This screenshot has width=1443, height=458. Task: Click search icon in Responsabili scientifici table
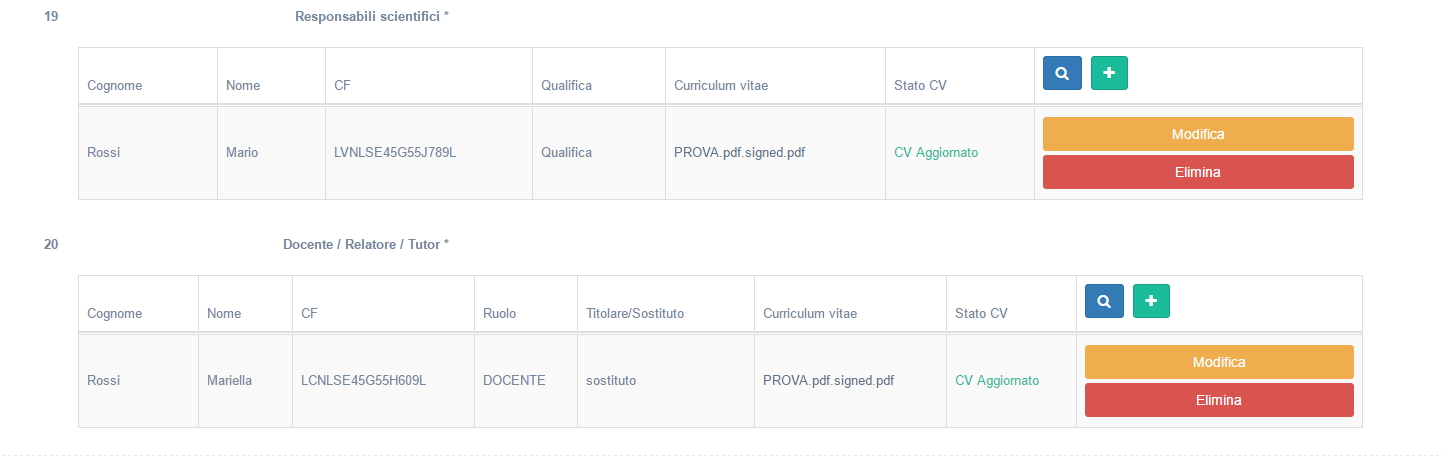point(1062,73)
